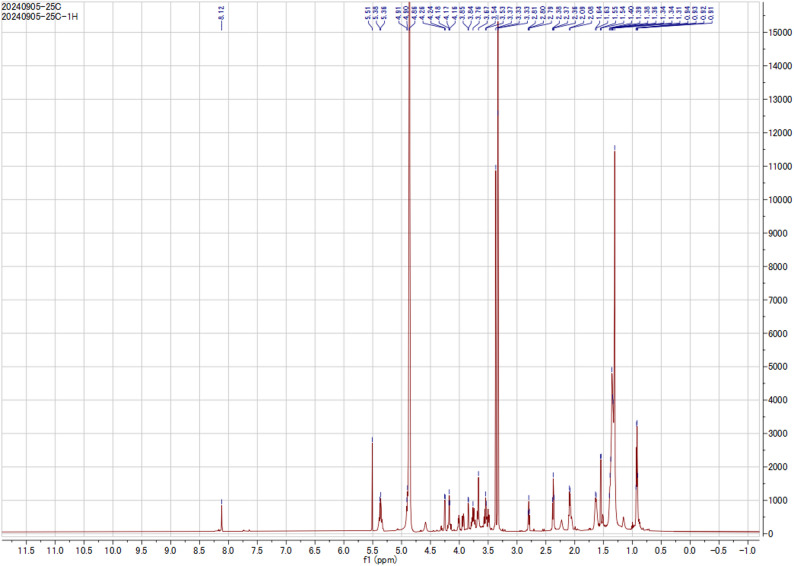
Task: Click the 8.5 ppm axis tick label
Action: tap(200, 550)
